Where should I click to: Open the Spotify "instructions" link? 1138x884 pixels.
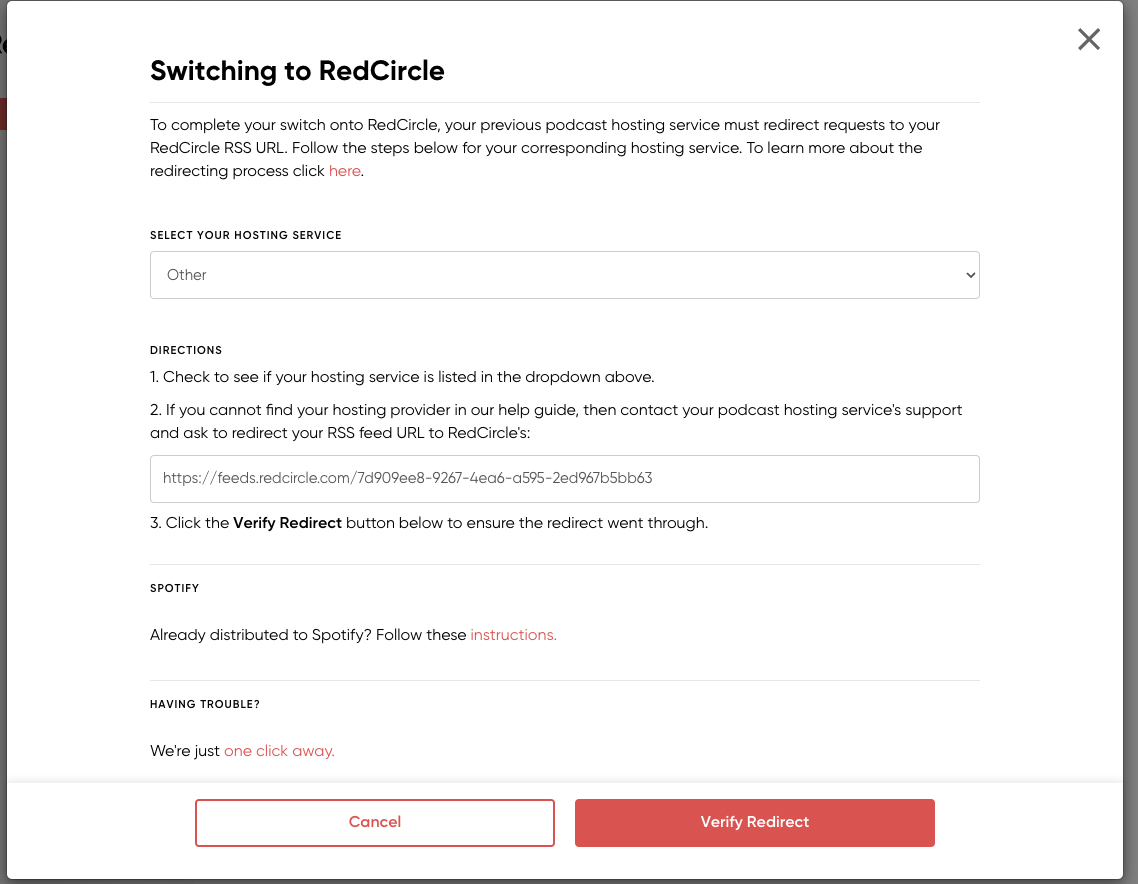pos(513,635)
